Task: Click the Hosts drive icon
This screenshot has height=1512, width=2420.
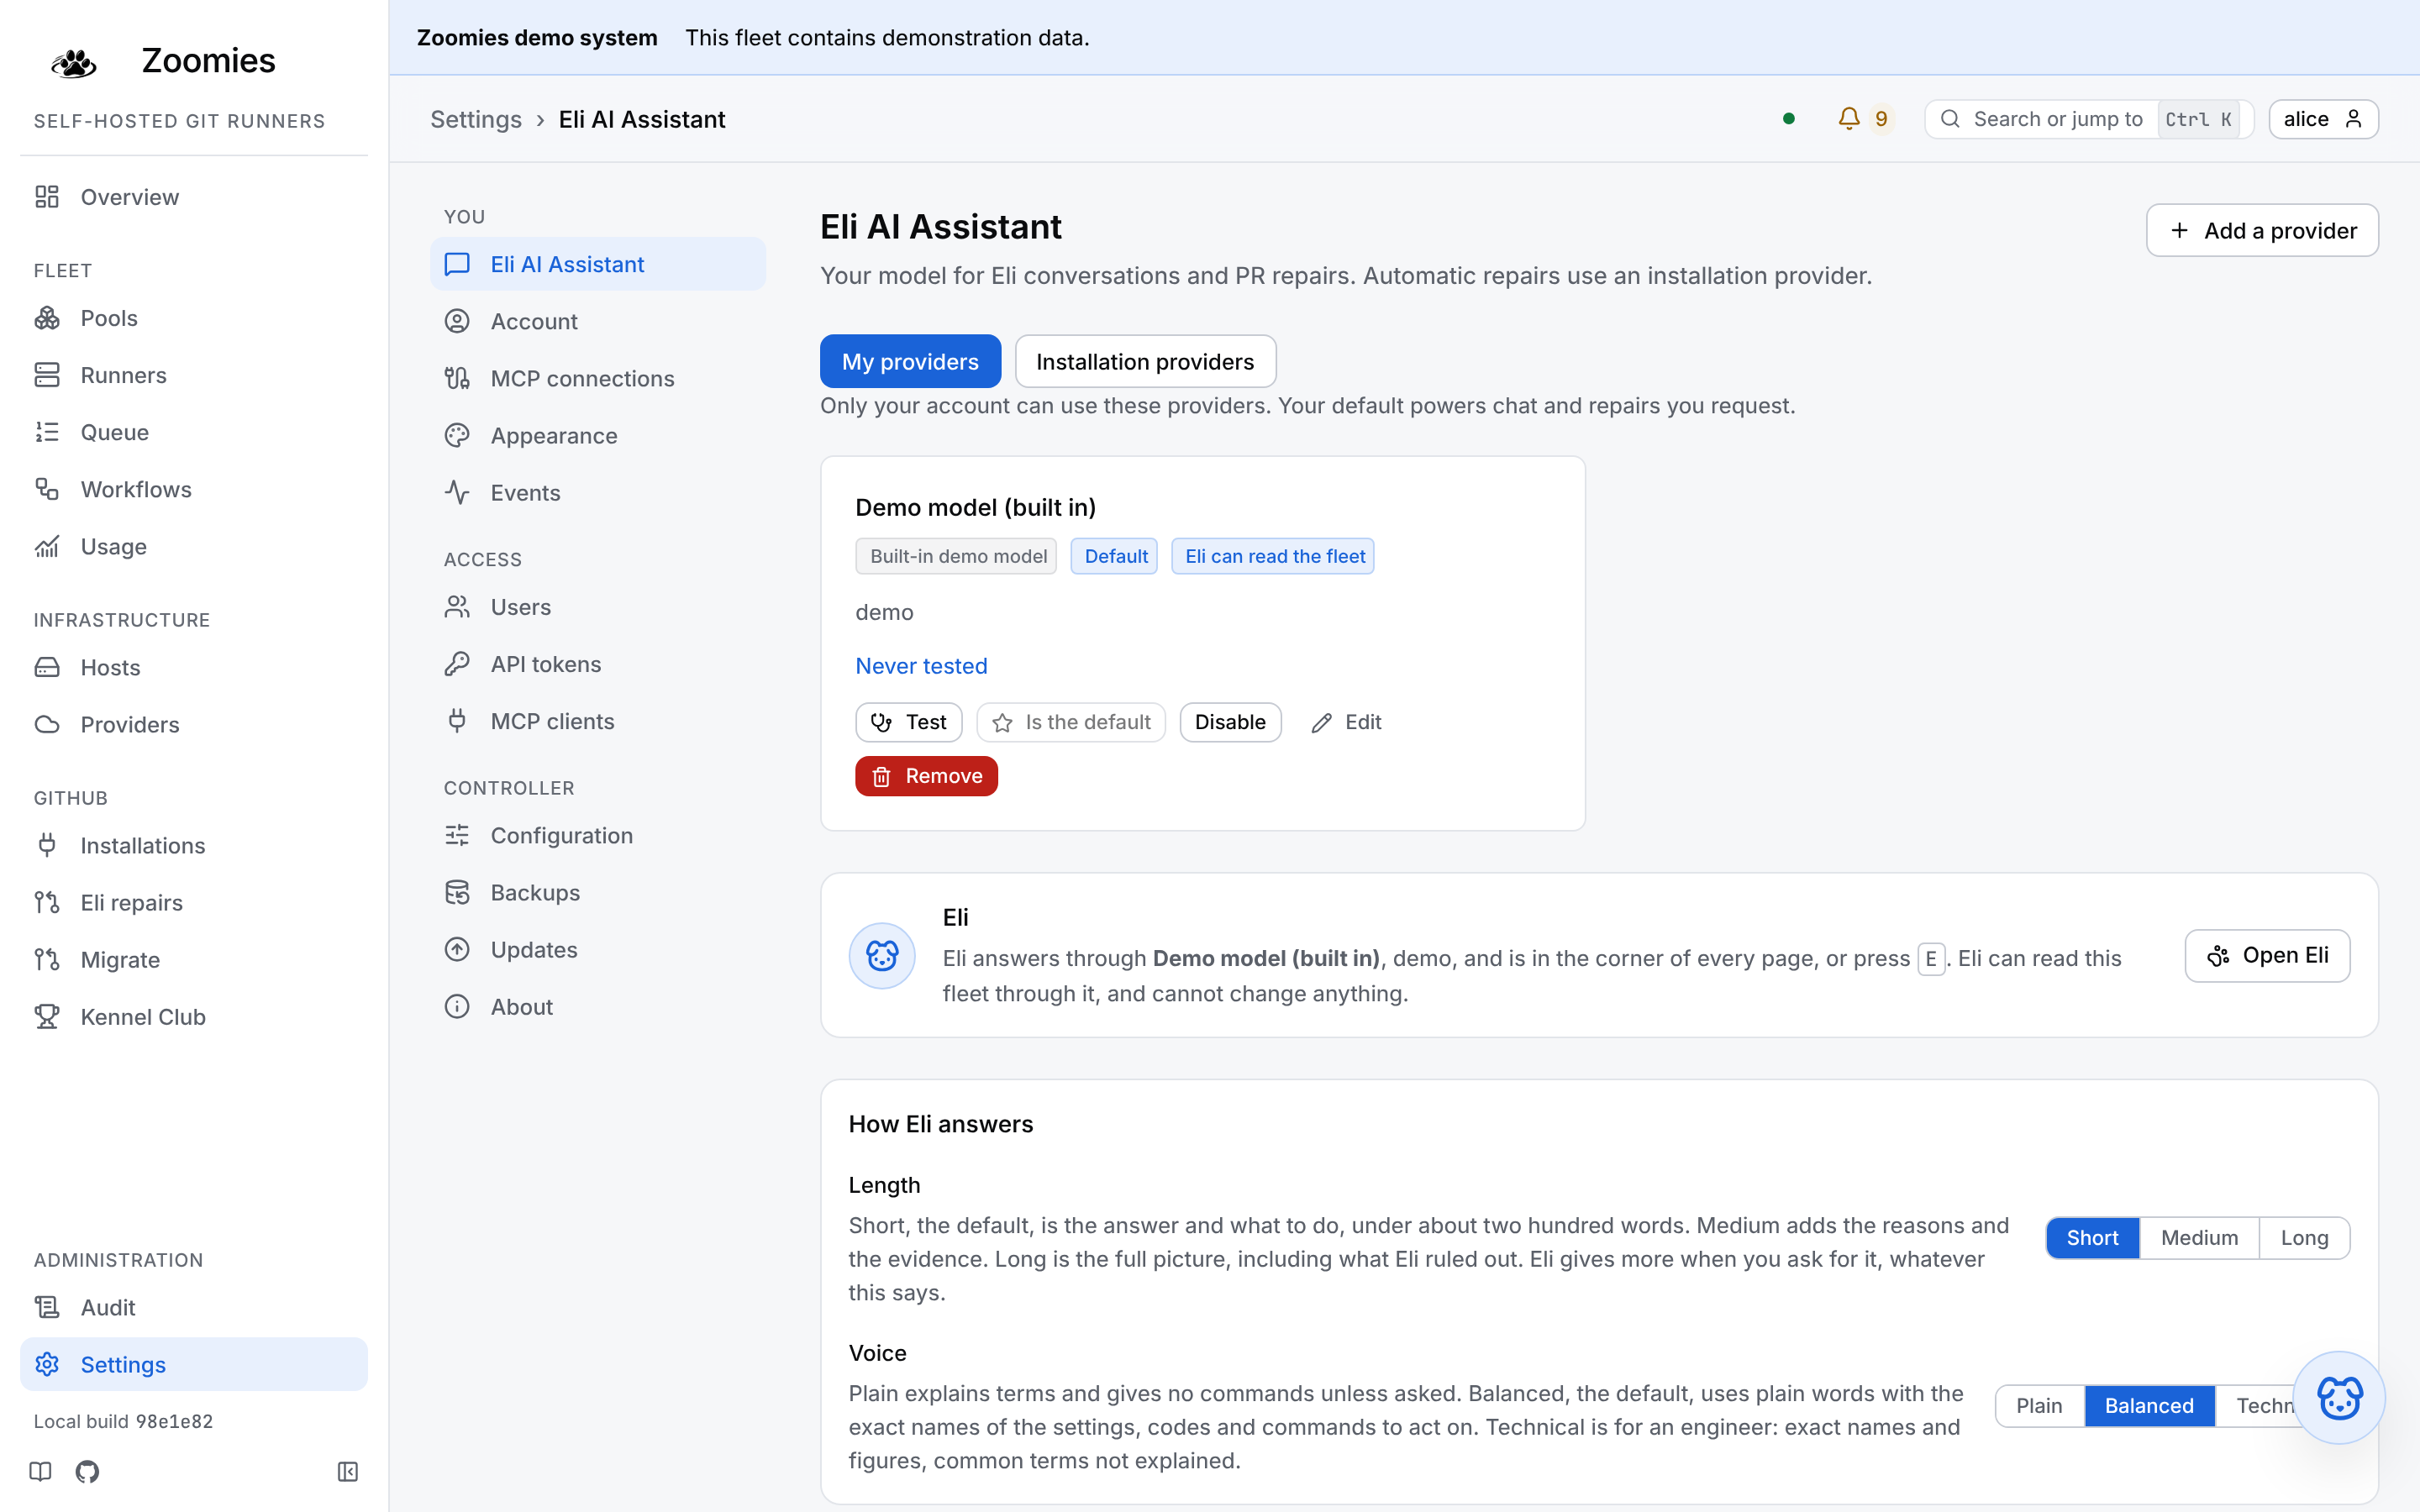Action: point(47,667)
